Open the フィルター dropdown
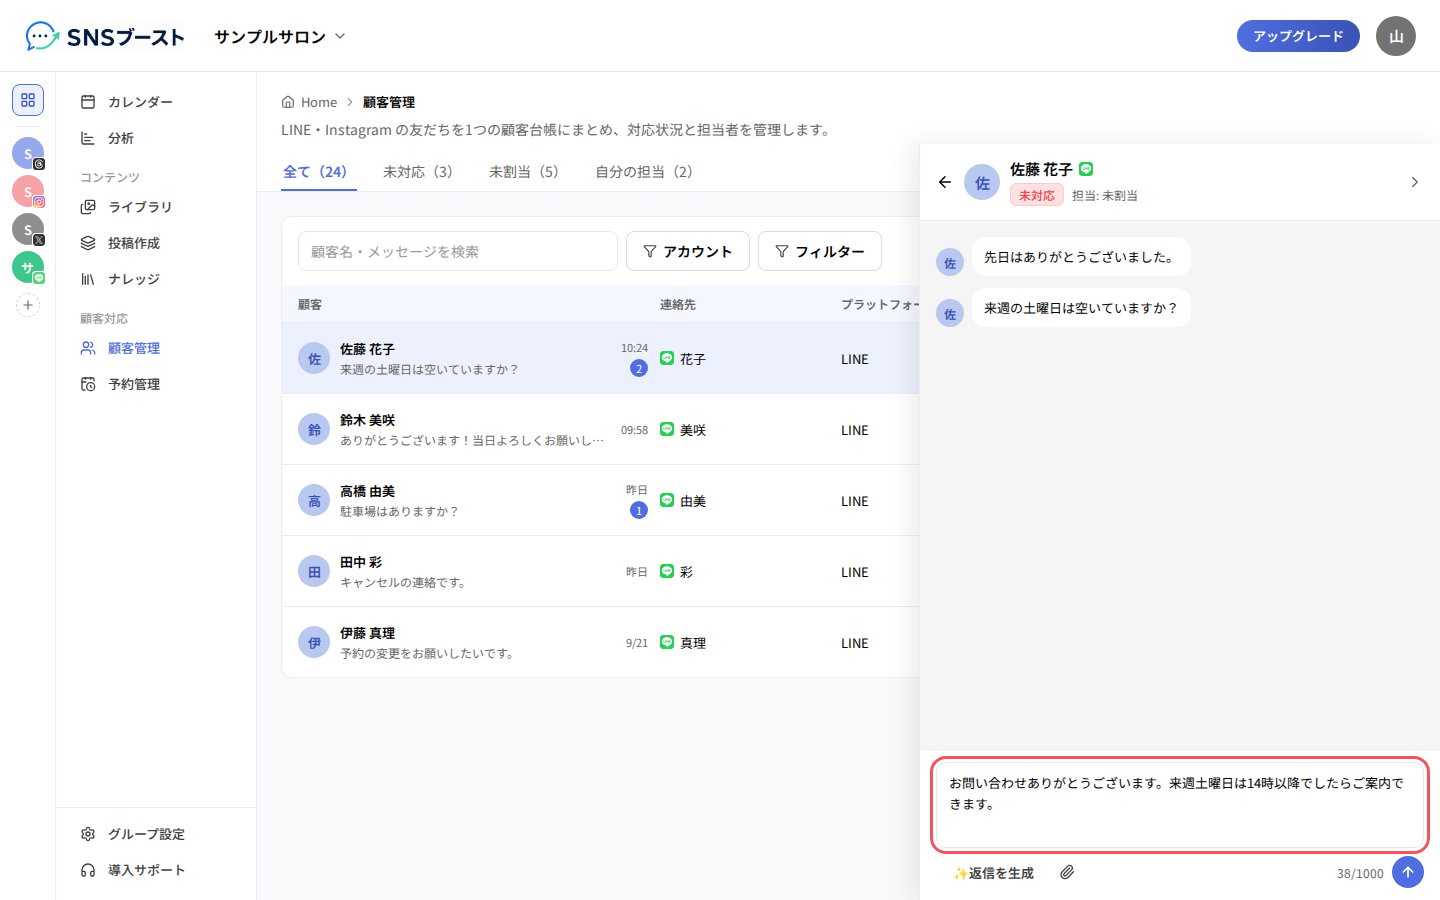This screenshot has width=1440, height=900. [820, 251]
